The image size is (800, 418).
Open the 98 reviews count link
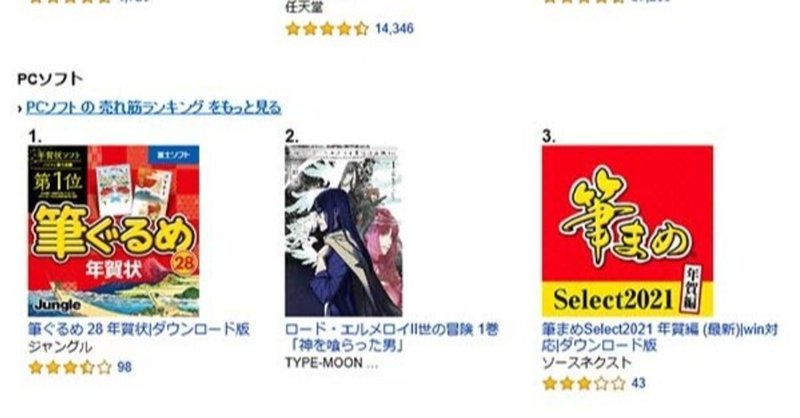pos(124,367)
